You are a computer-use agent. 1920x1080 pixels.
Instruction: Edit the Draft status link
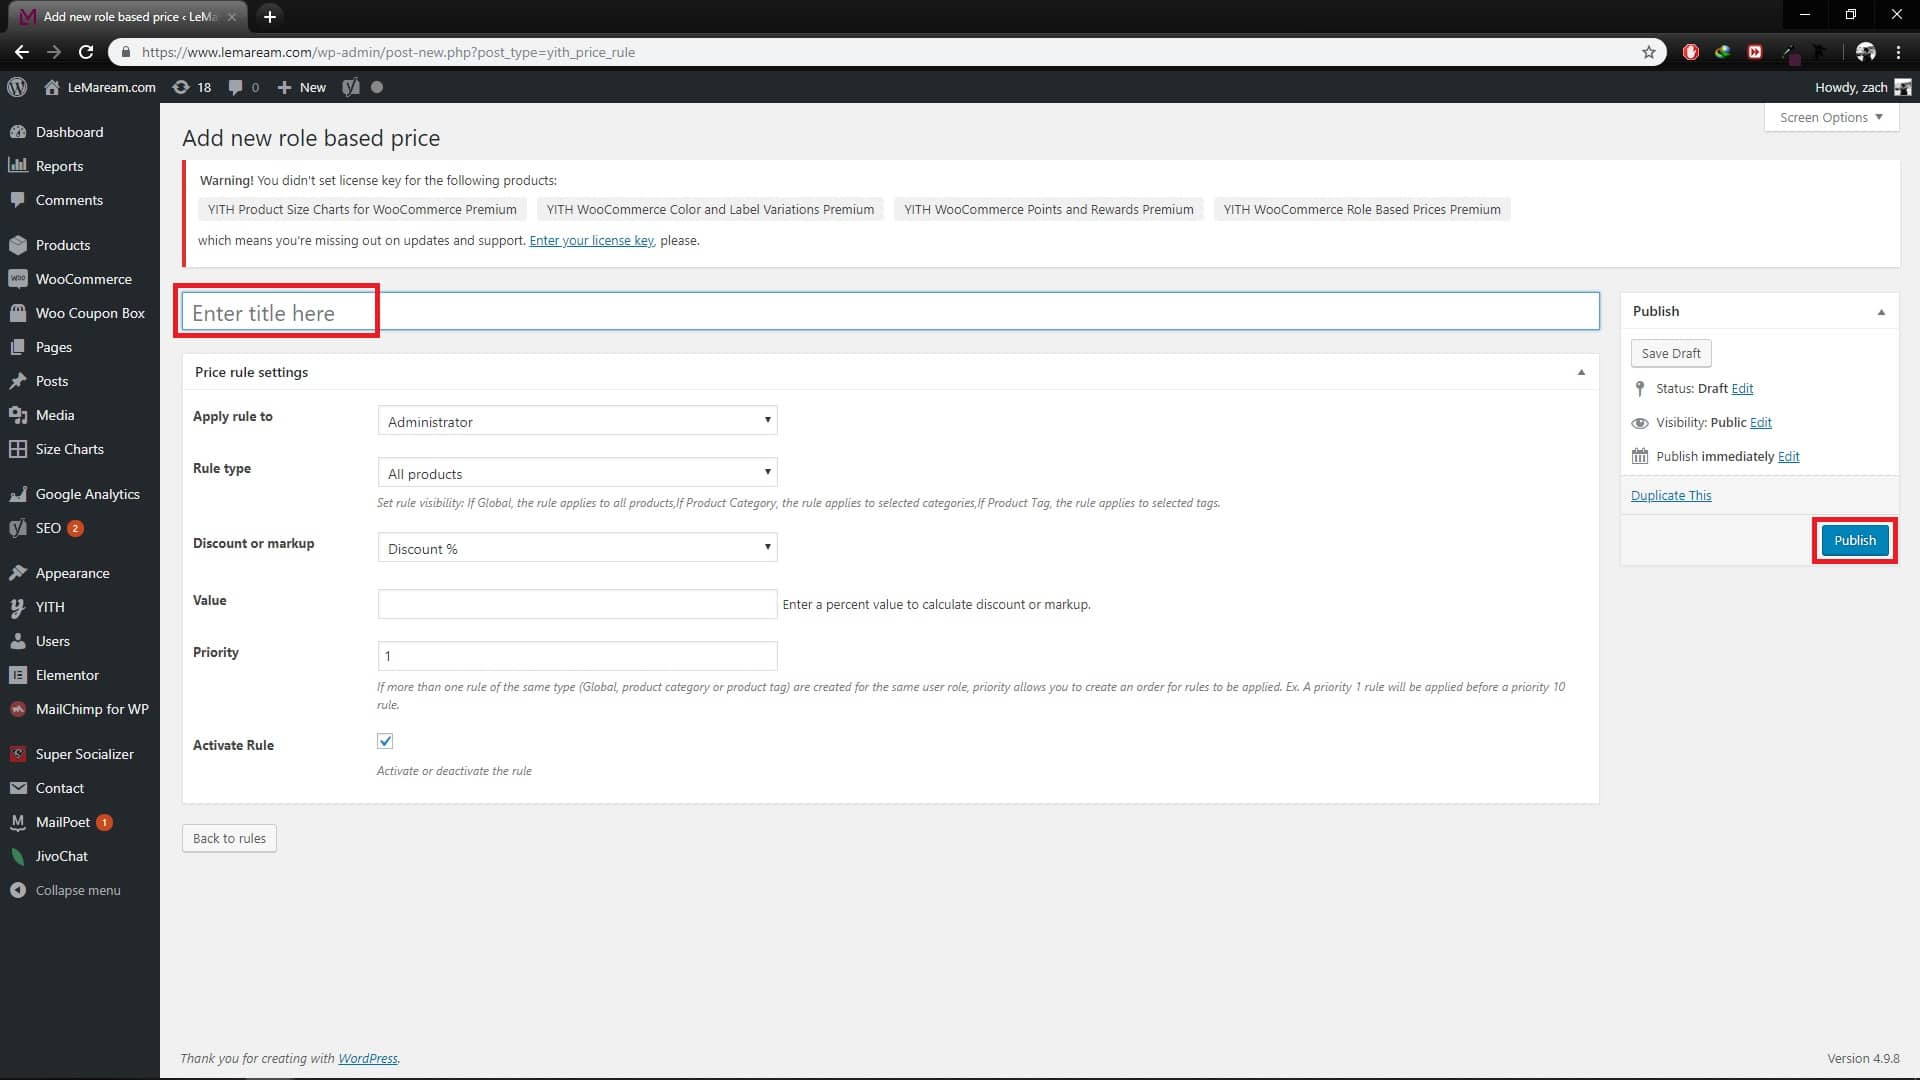[1742, 389]
